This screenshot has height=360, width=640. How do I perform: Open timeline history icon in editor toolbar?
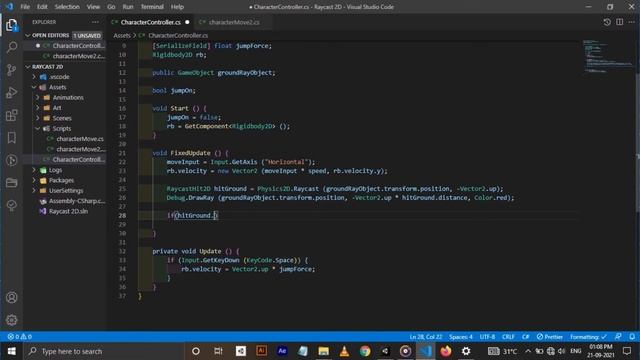607,22
